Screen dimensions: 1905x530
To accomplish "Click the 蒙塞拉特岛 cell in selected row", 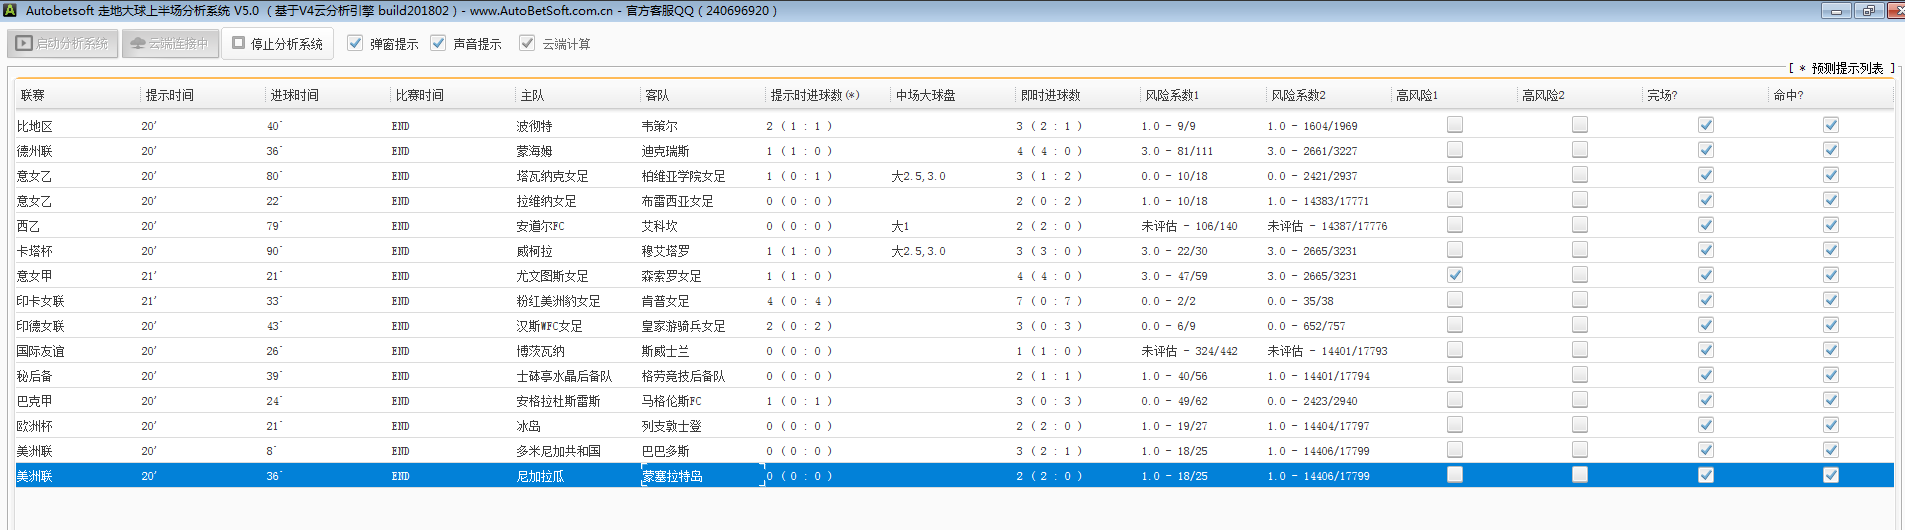I will click(672, 476).
